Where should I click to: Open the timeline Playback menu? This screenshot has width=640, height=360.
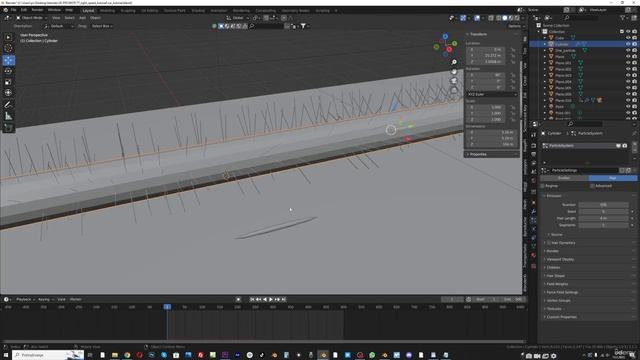(x=24, y=300)
